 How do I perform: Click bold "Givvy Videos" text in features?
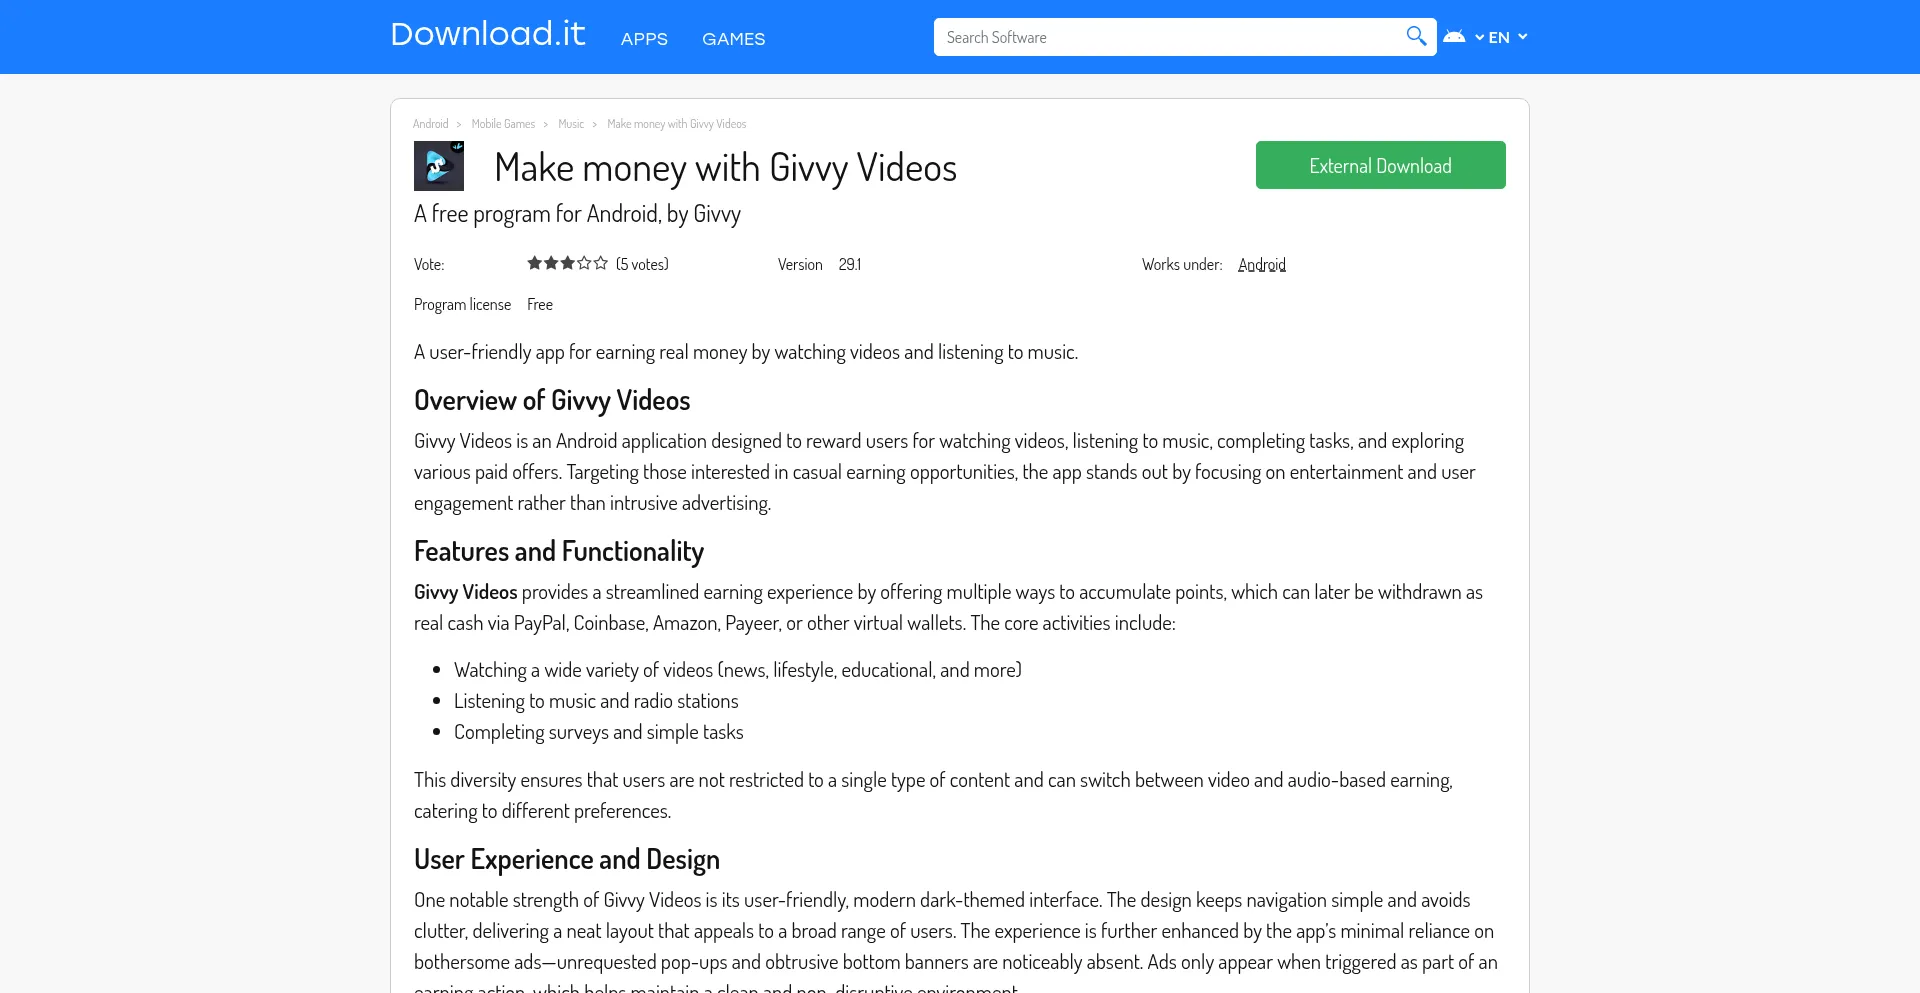coord(466,592)
